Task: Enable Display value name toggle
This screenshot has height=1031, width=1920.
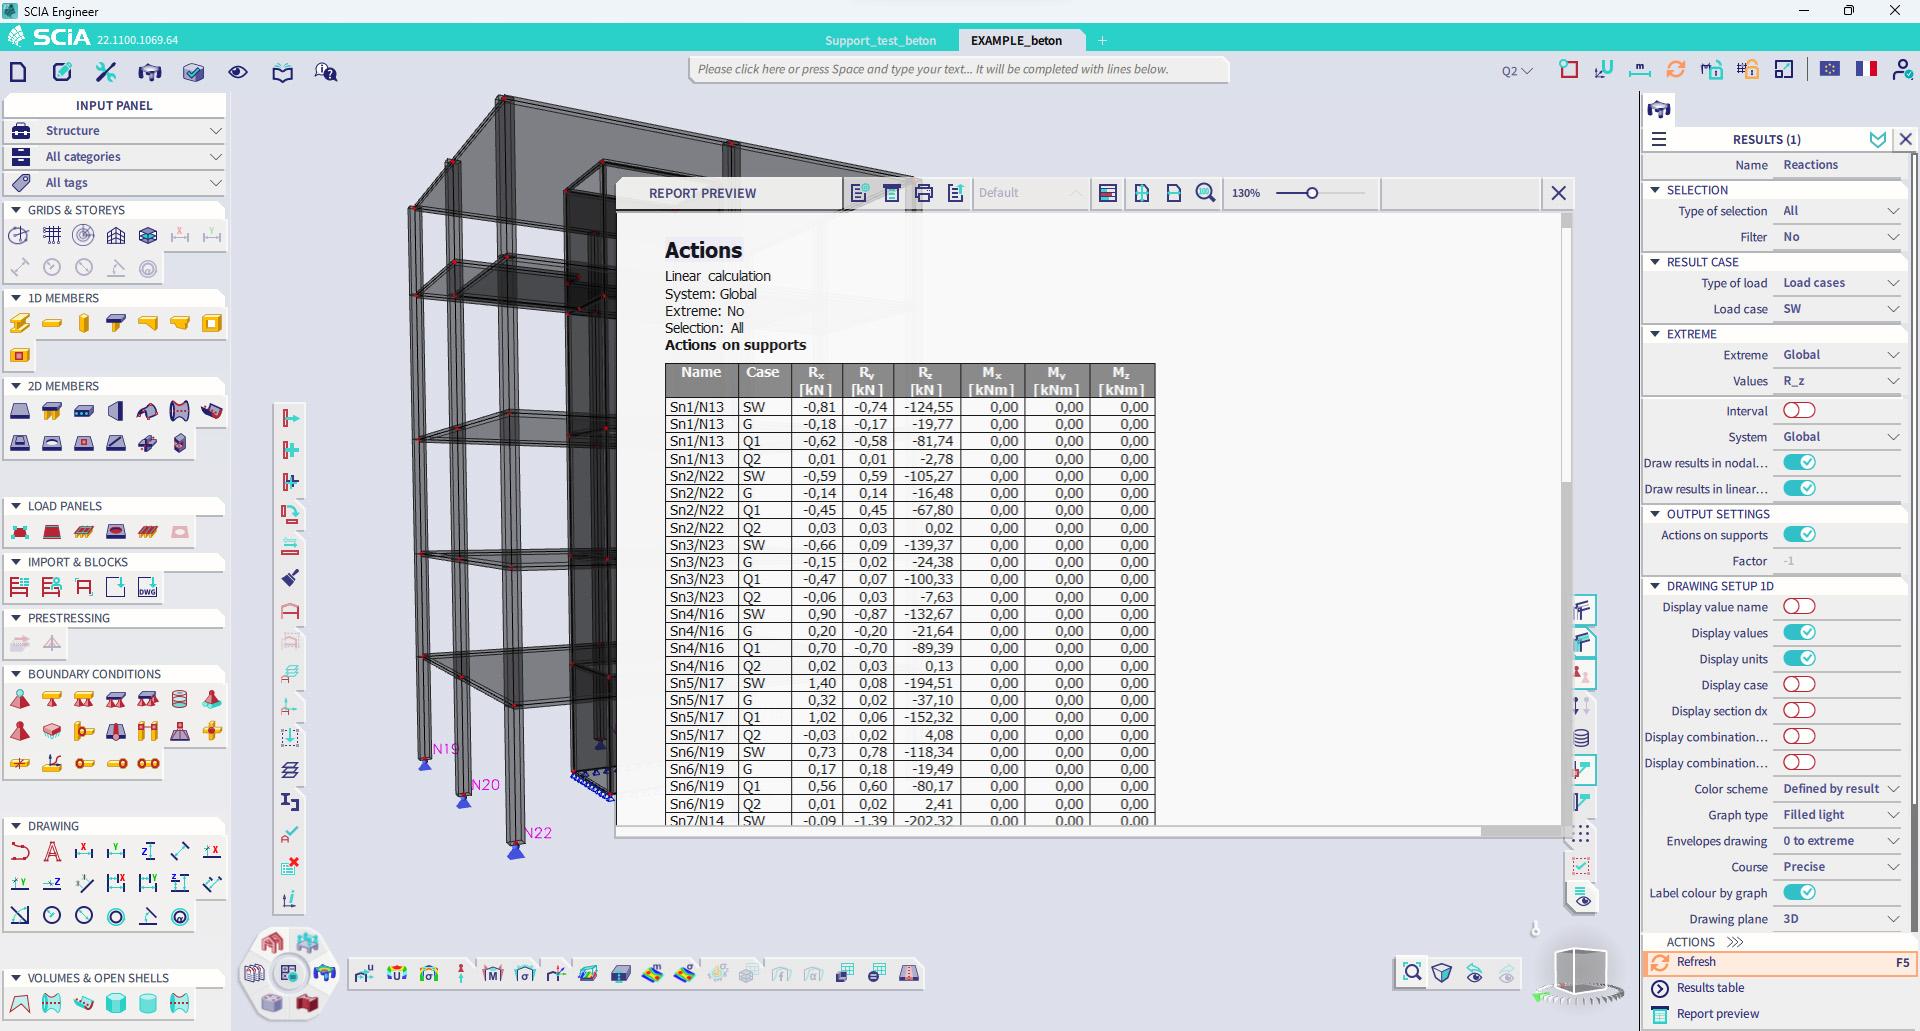Action: click(x=1799, y=607)
